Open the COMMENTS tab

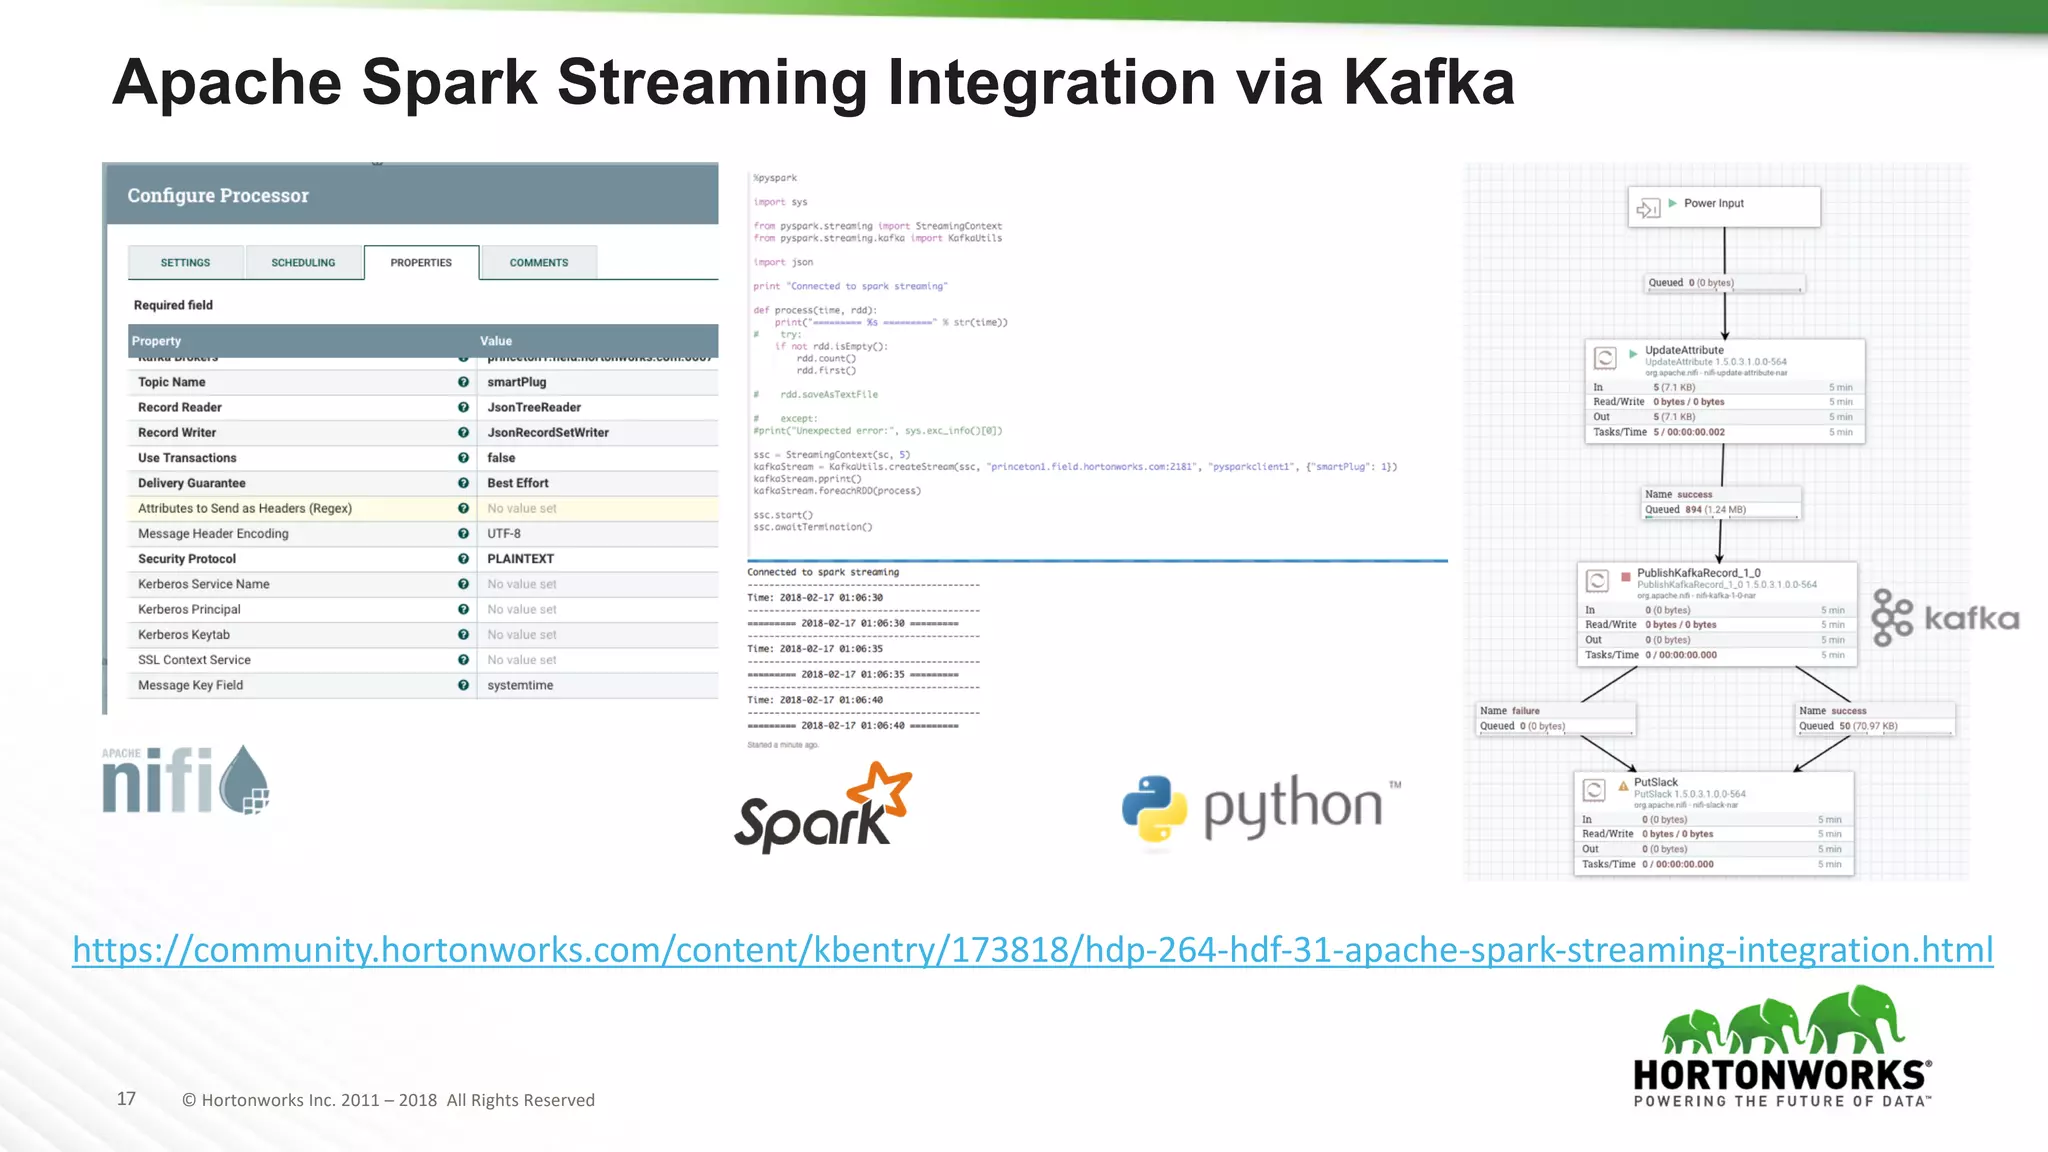click(x=539, y=262)
